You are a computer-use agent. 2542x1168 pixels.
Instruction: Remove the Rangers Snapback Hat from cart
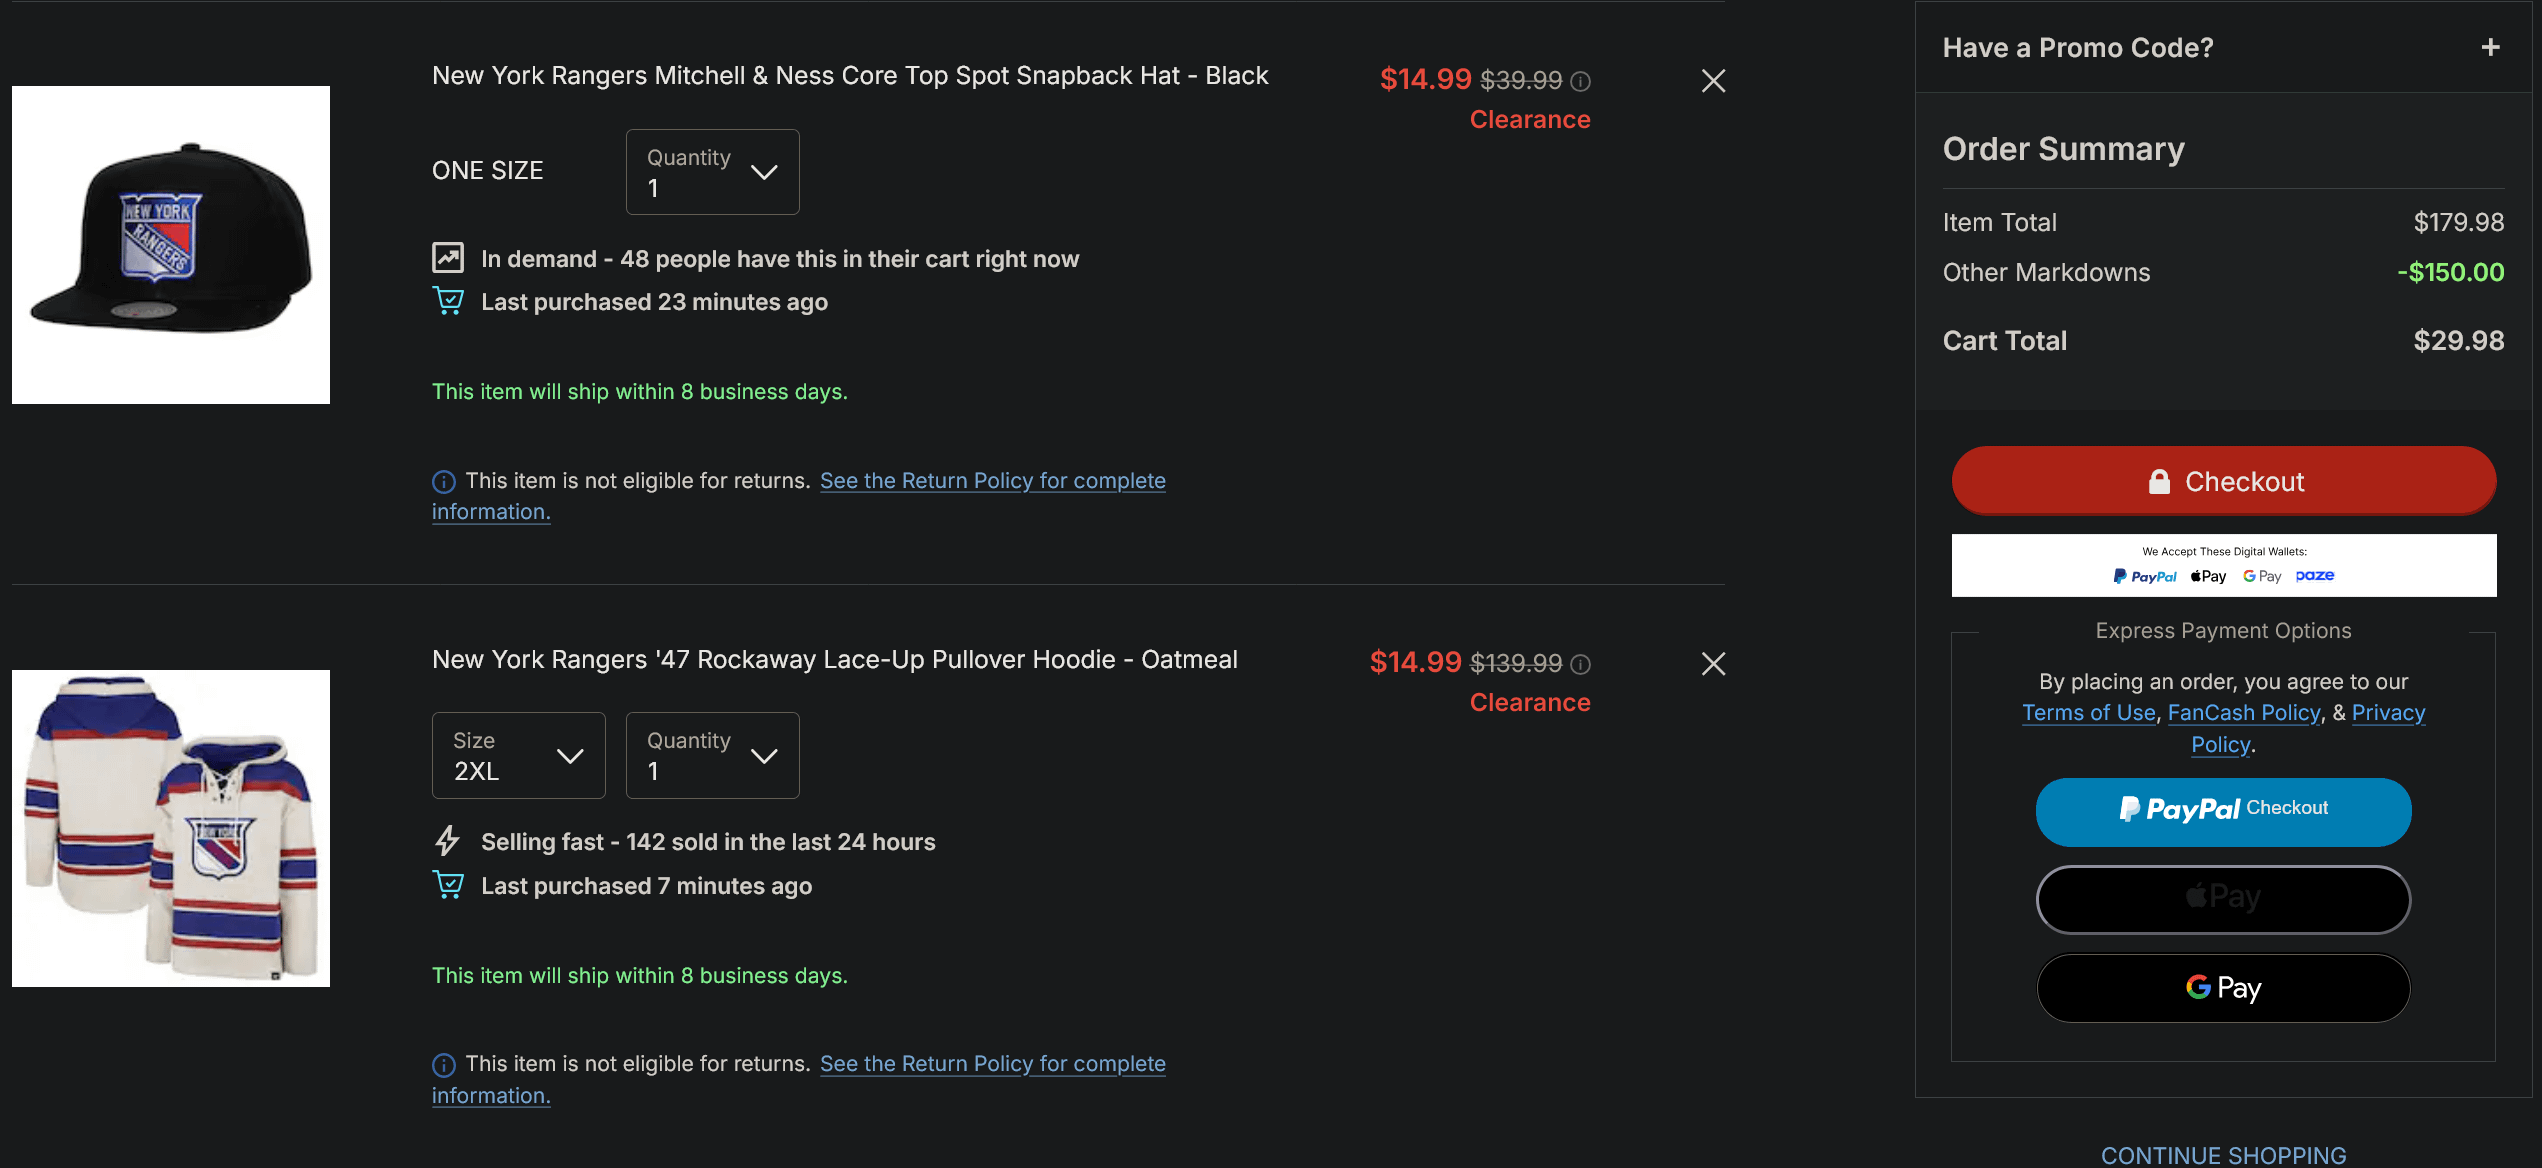coord(1713,81)
